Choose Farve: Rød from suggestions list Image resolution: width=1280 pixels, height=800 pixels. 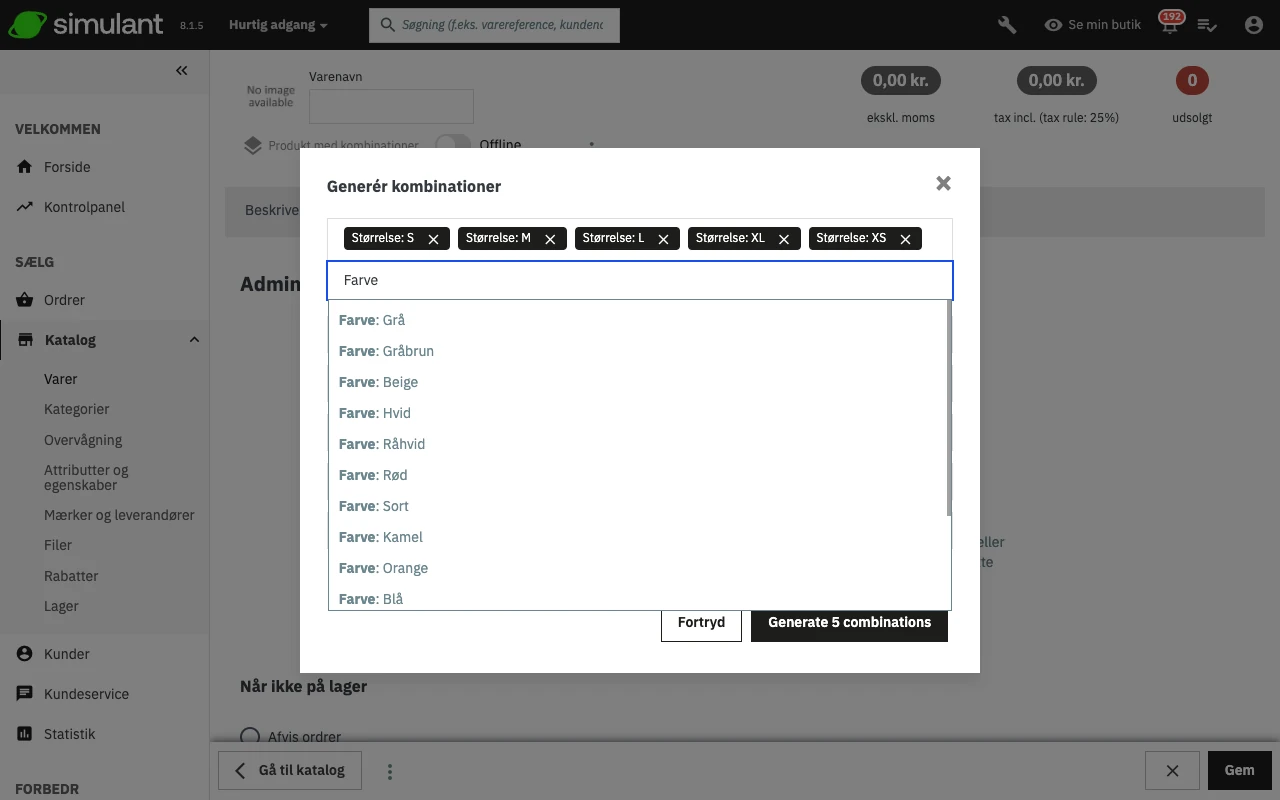[x=373, y=475]
